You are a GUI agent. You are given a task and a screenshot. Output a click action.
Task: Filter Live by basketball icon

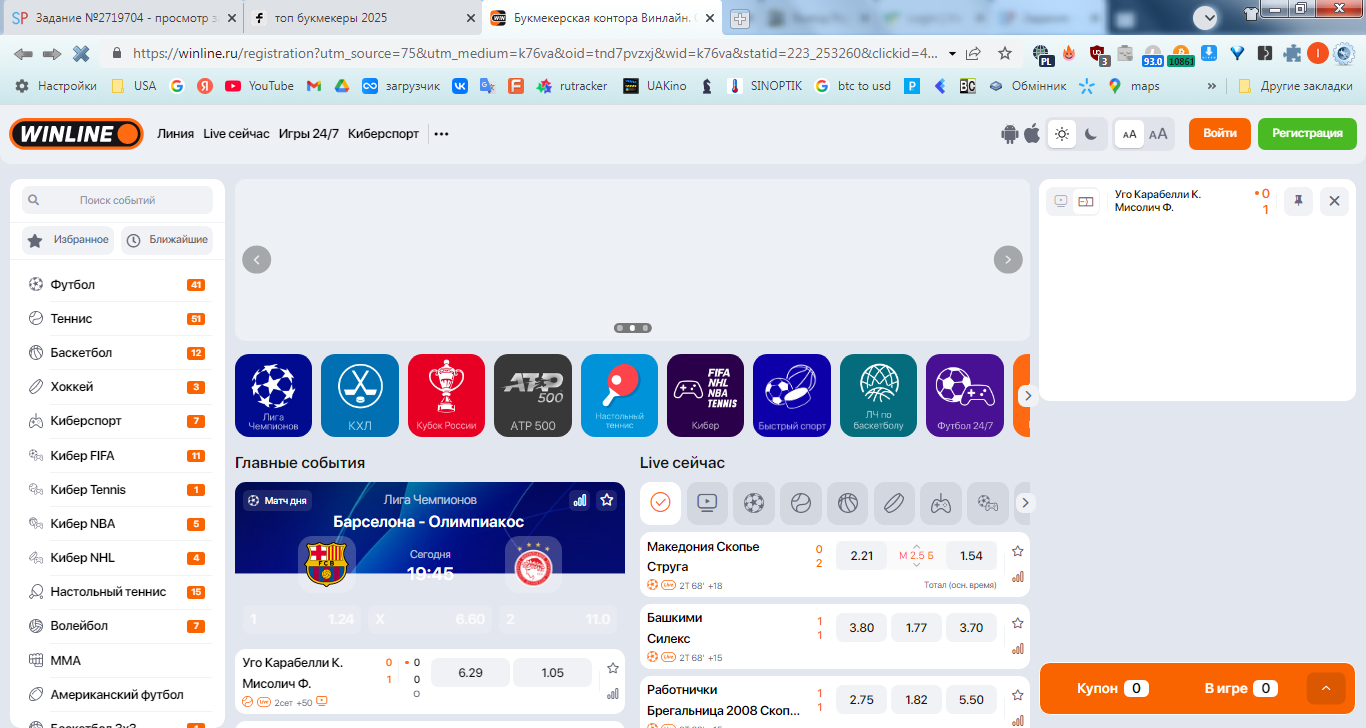pos(848,503)
